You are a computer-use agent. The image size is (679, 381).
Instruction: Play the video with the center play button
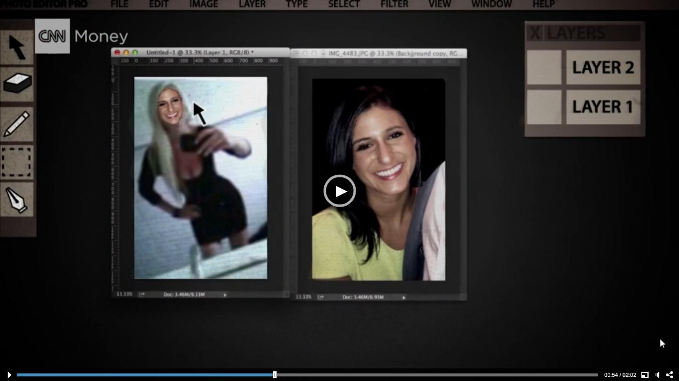(340, 191)
